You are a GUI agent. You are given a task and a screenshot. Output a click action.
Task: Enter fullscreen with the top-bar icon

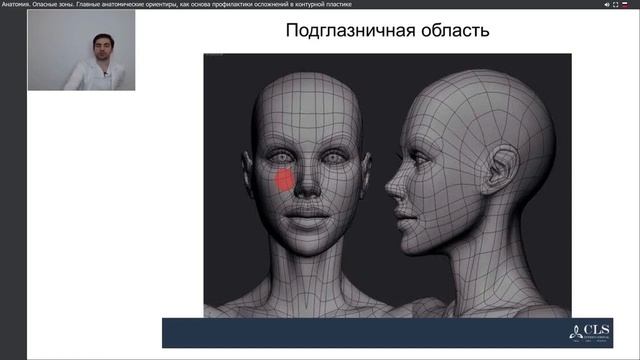point(616,4)
